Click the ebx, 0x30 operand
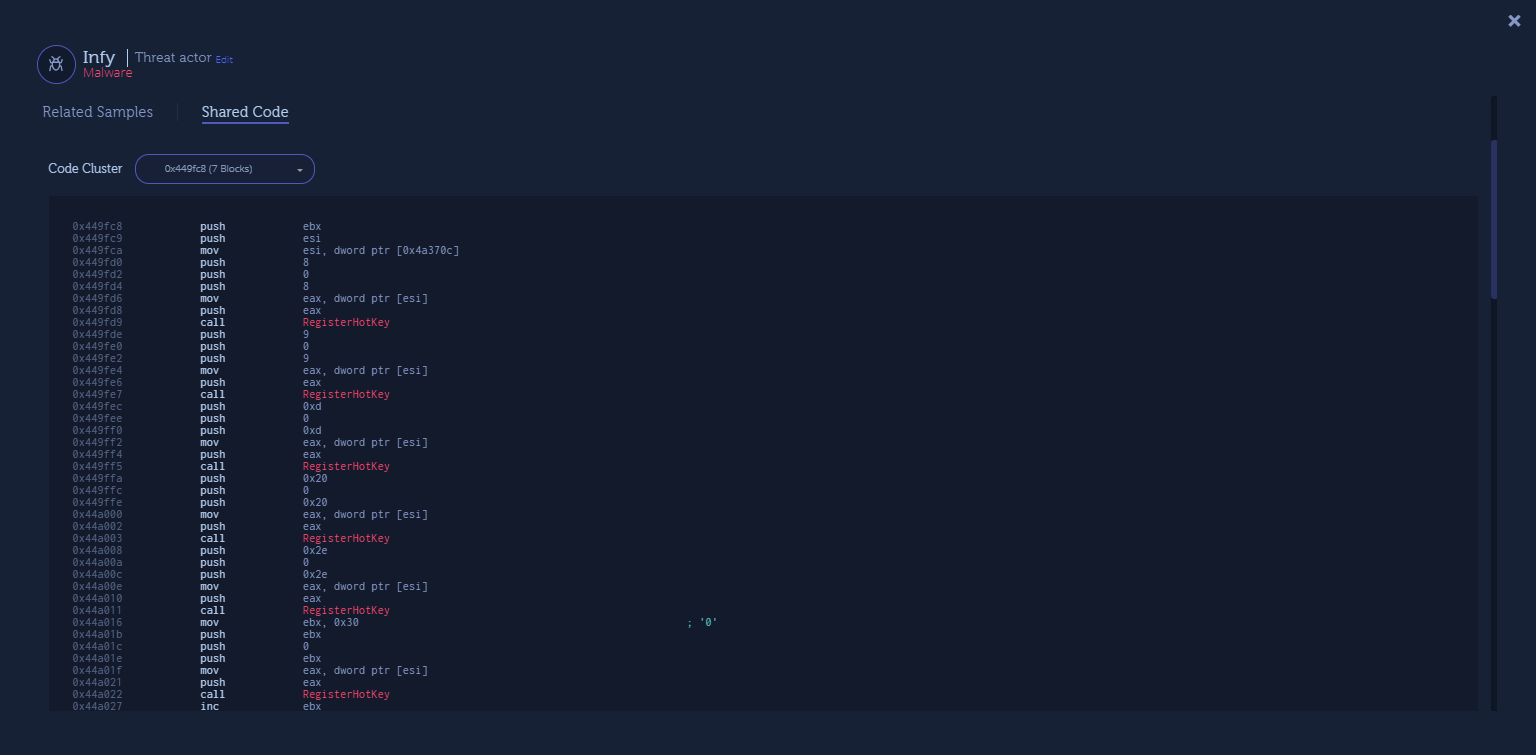Viewport: 1536px width, 755px height. click(330, 623)
